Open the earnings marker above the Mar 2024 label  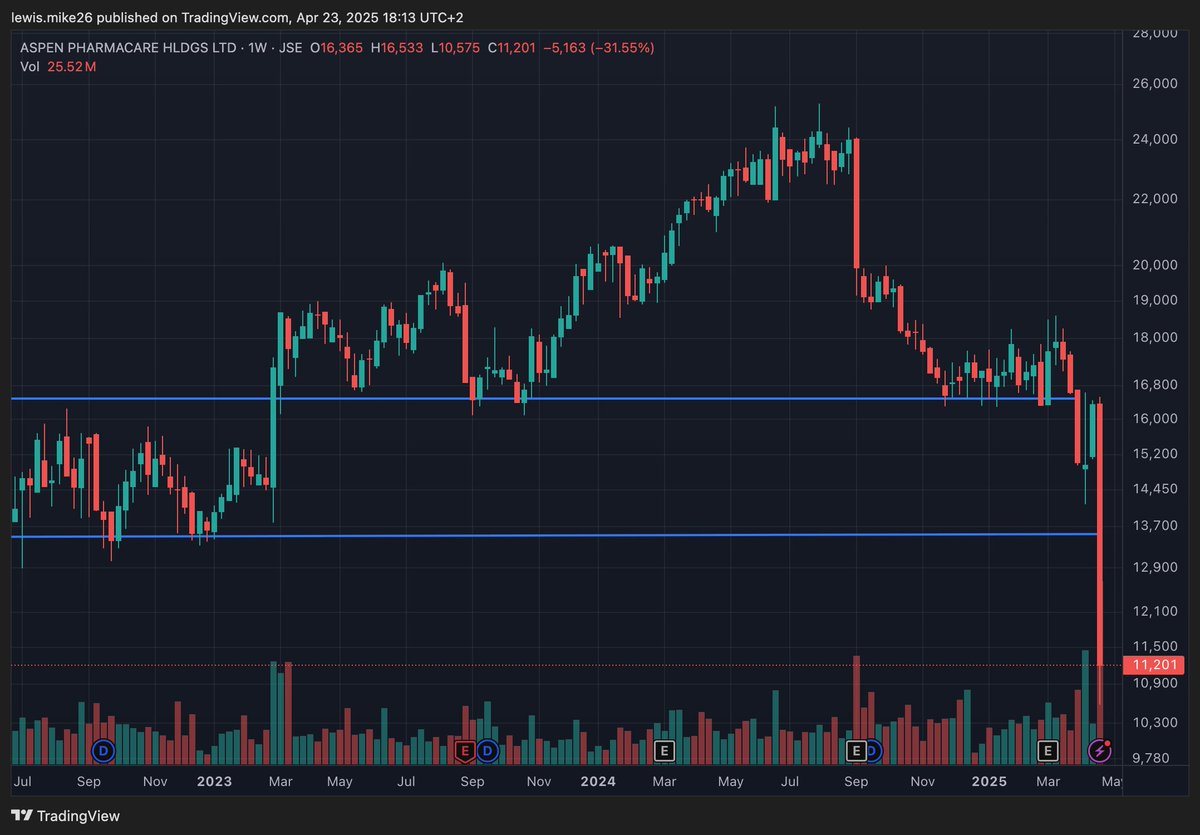click(664, 749)
